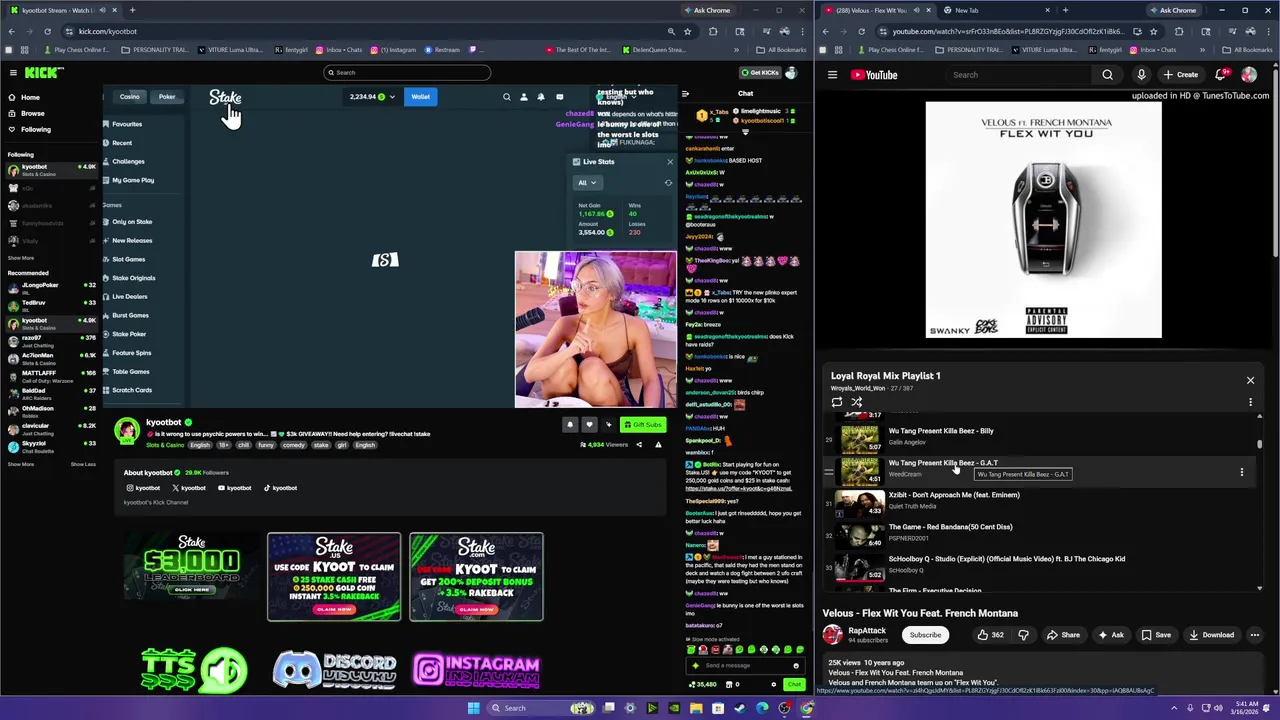This screenshot has width=1280, height=720.
Task: Open the Discord panel image
Action: (x=335, y=669)
